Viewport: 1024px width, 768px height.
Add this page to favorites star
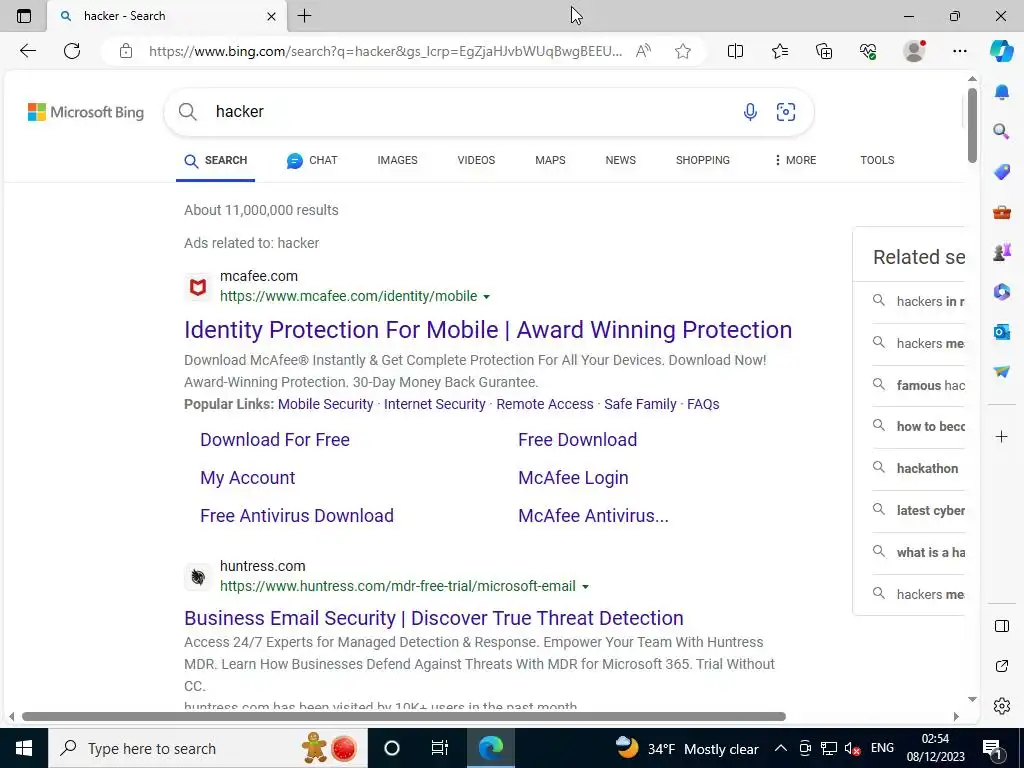tap(683, 51)
